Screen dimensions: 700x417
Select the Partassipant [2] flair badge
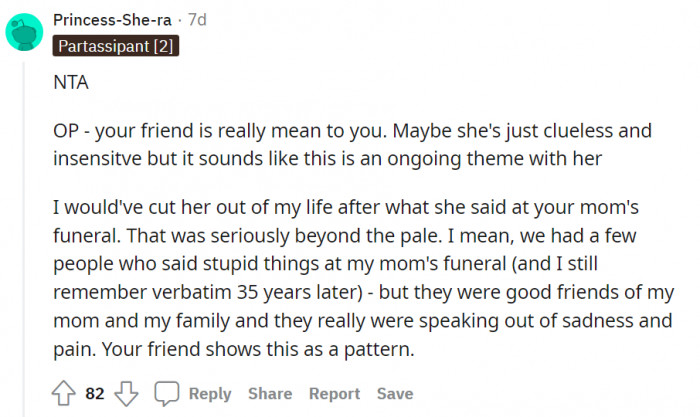point(116,46)
